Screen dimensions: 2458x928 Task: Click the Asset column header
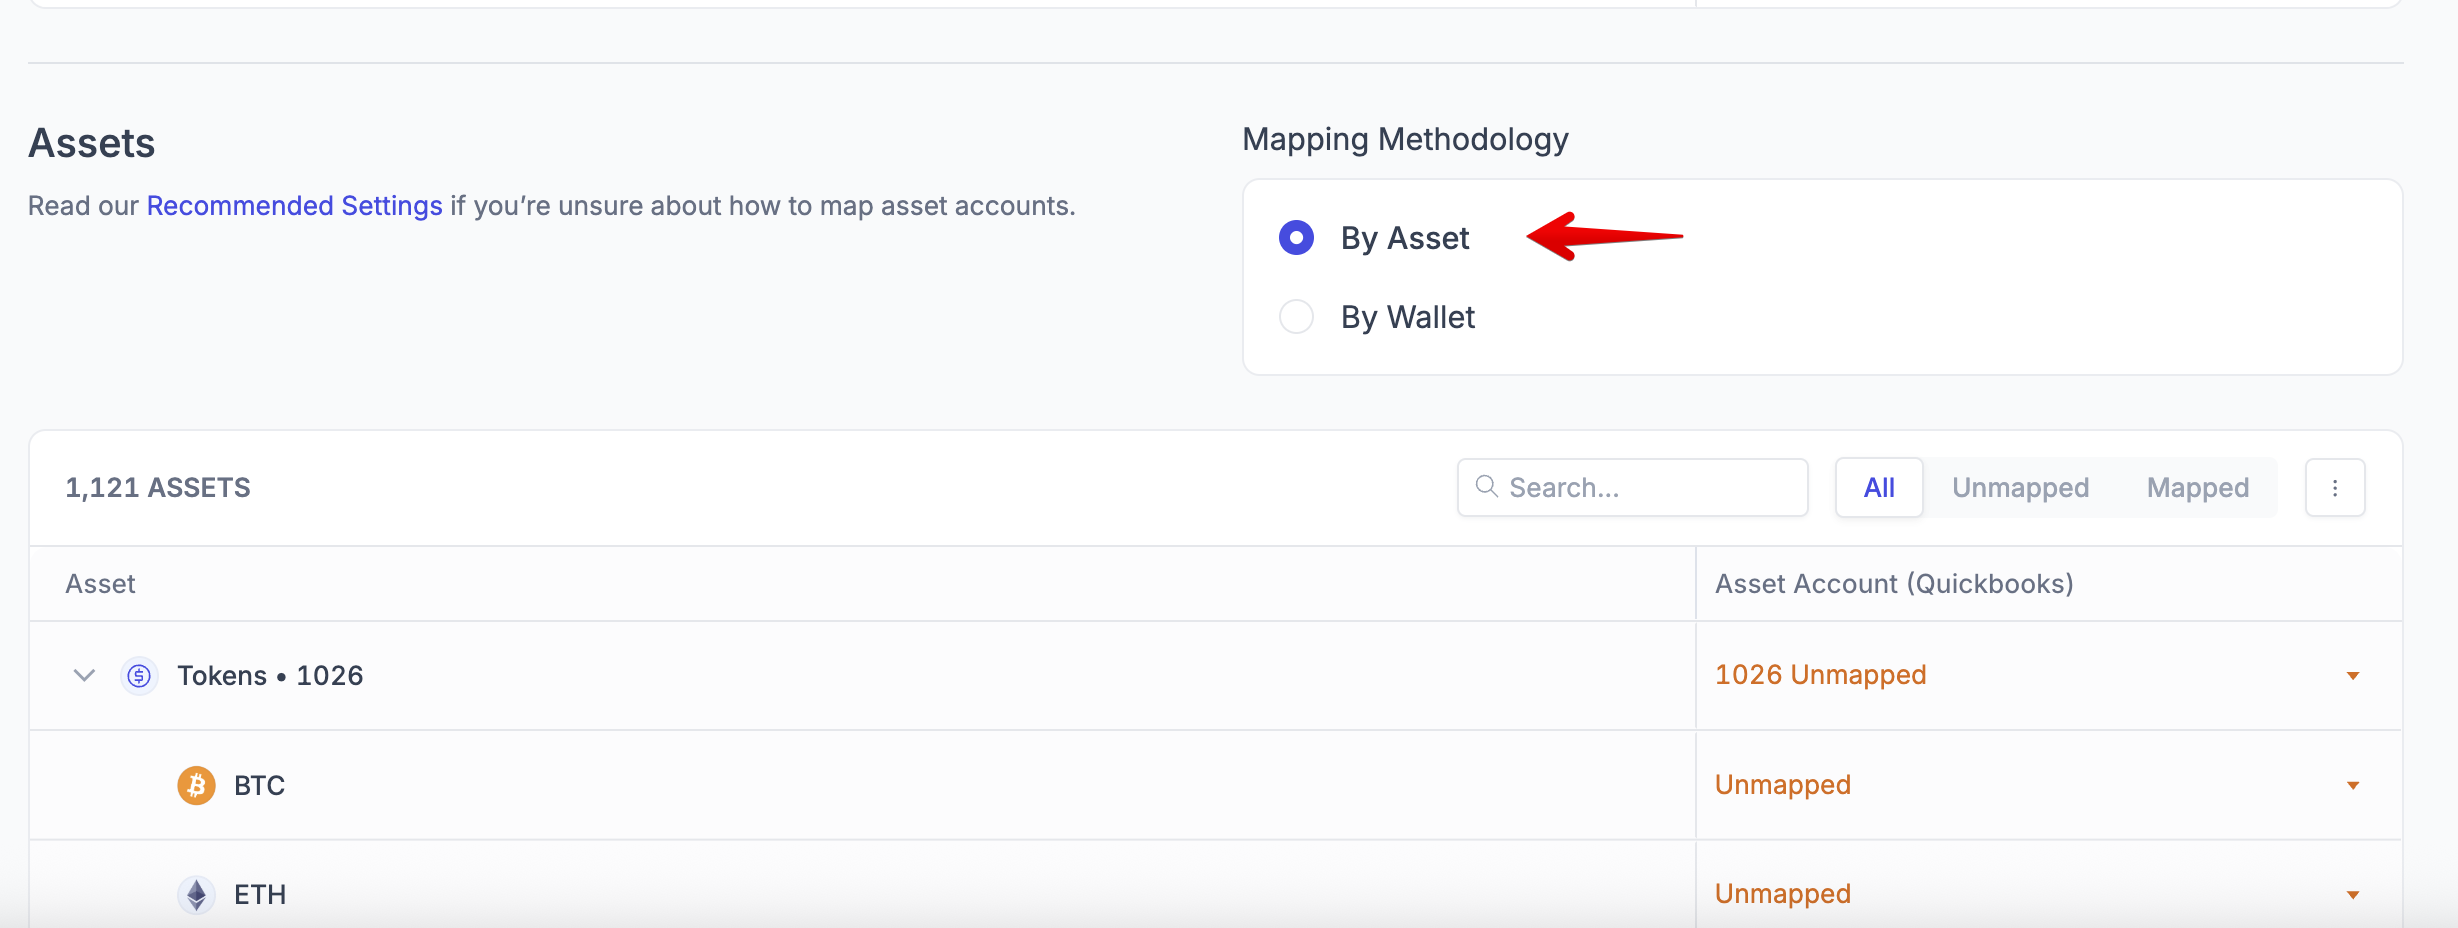pos(100,584)
